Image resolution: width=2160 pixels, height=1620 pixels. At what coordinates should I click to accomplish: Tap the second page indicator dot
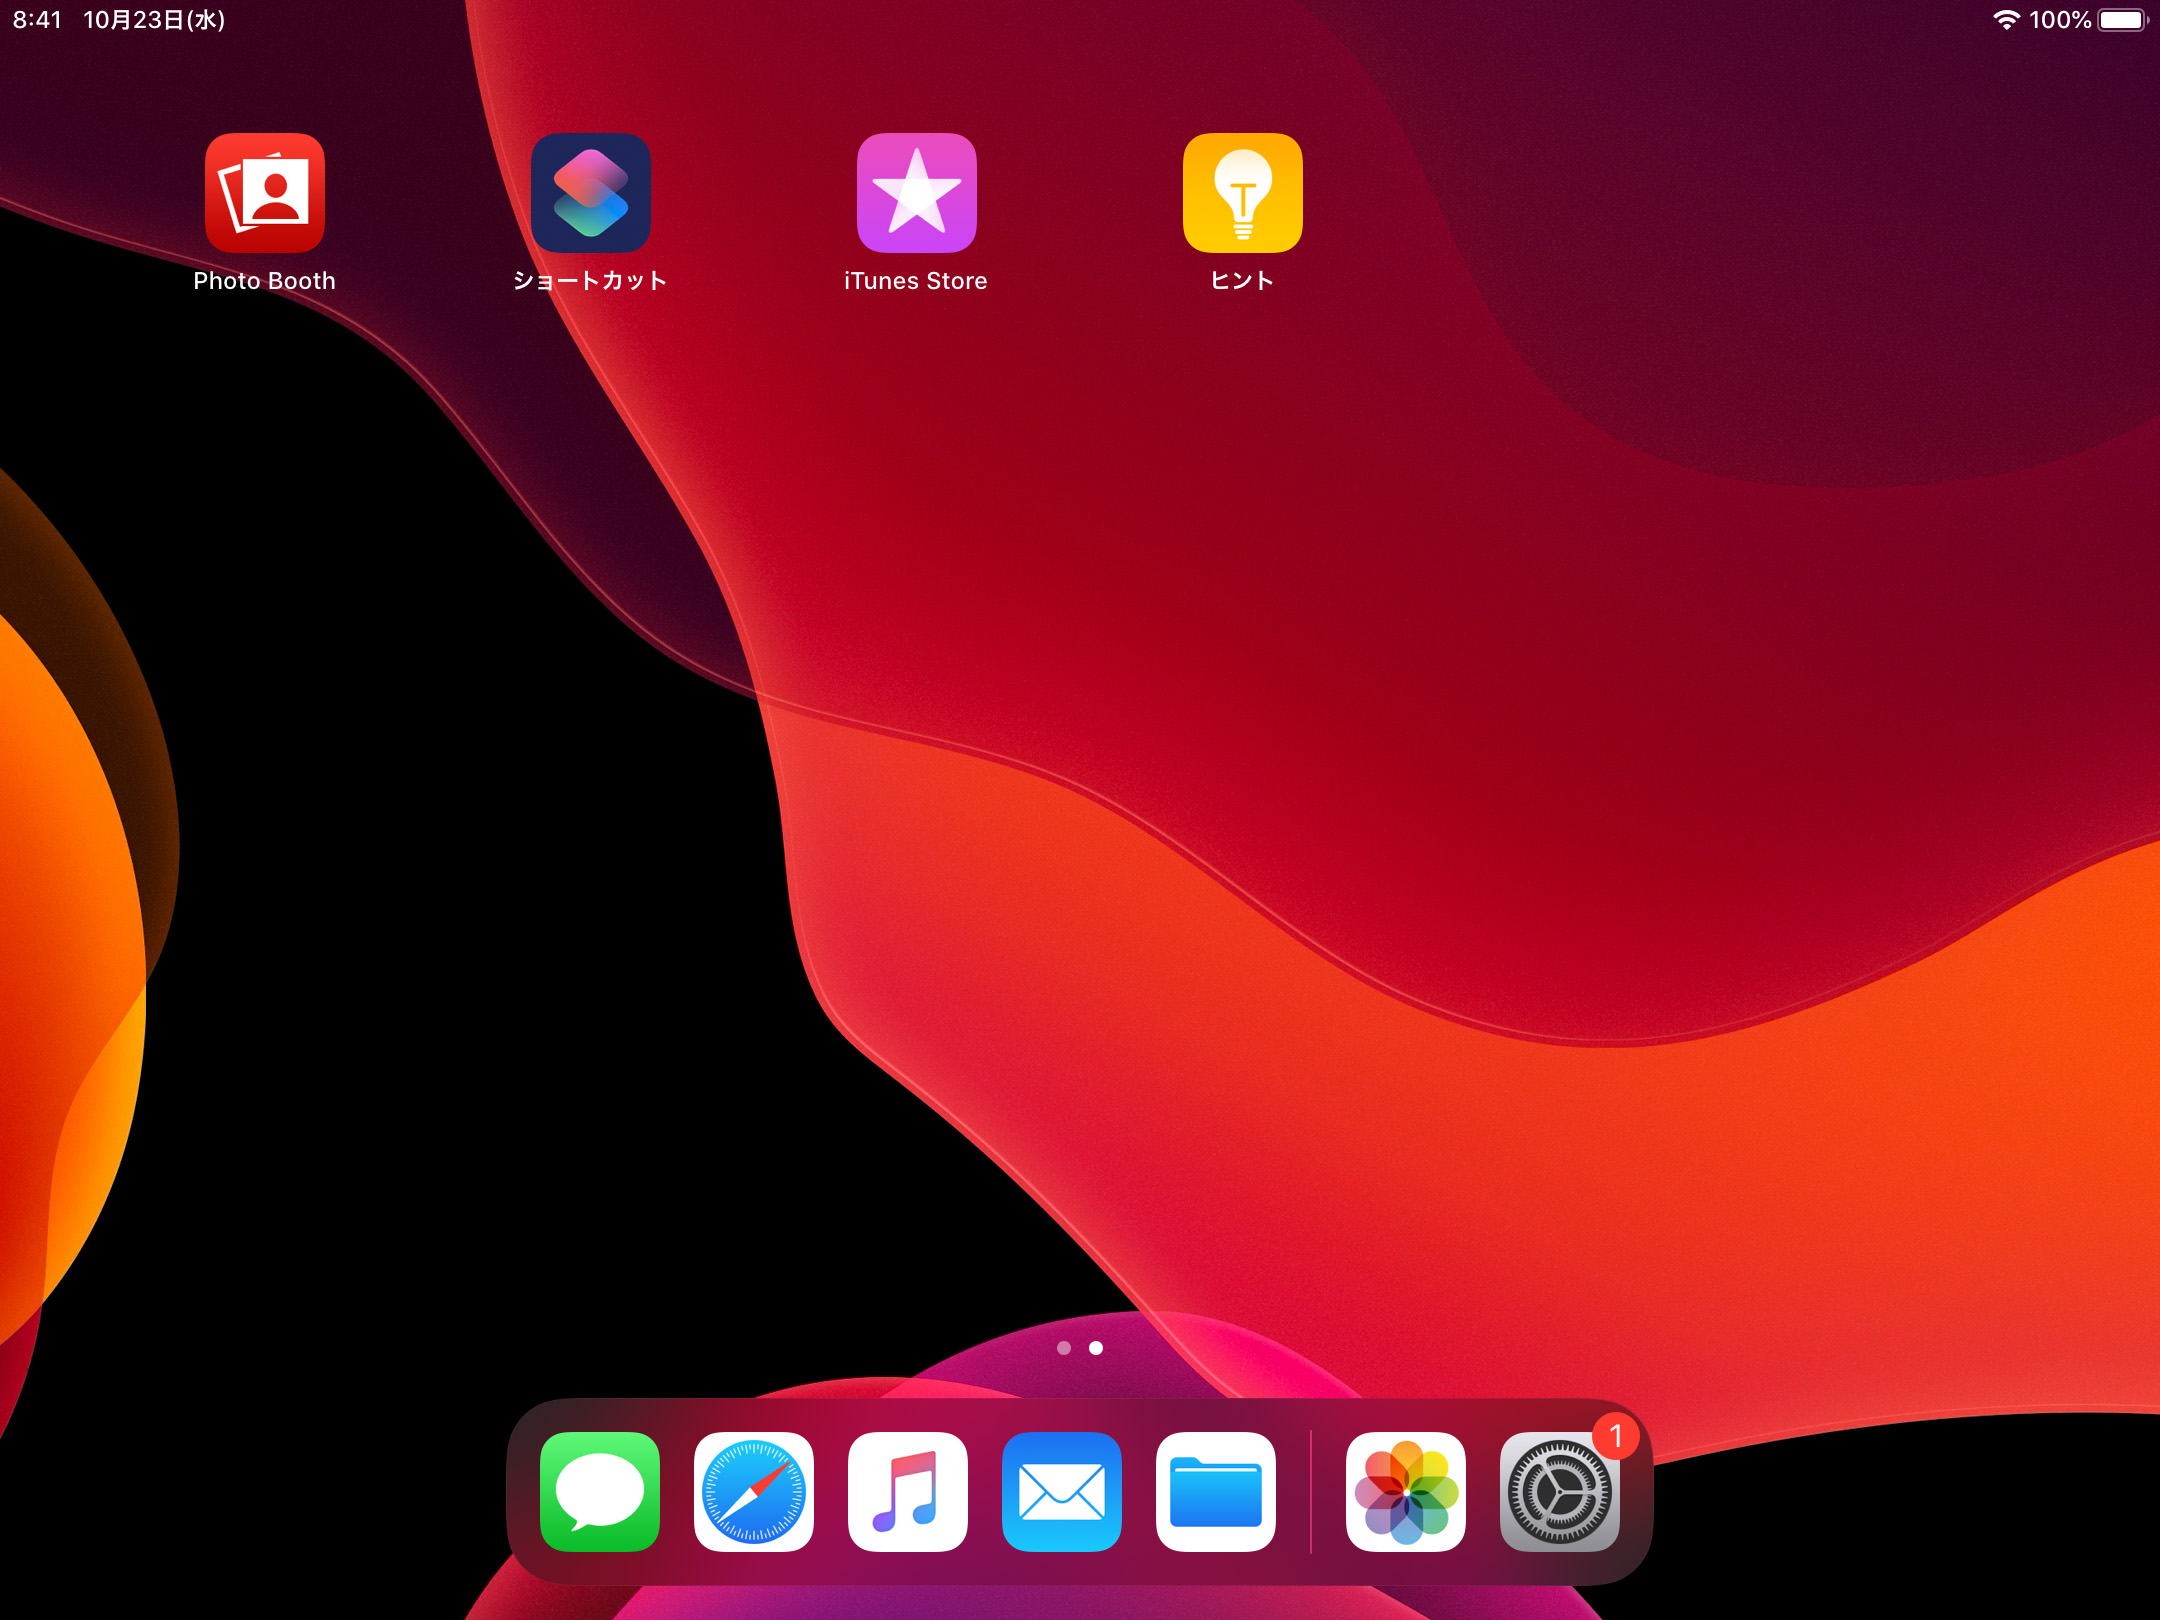pyautogui.click(x=1096, y=1348)
